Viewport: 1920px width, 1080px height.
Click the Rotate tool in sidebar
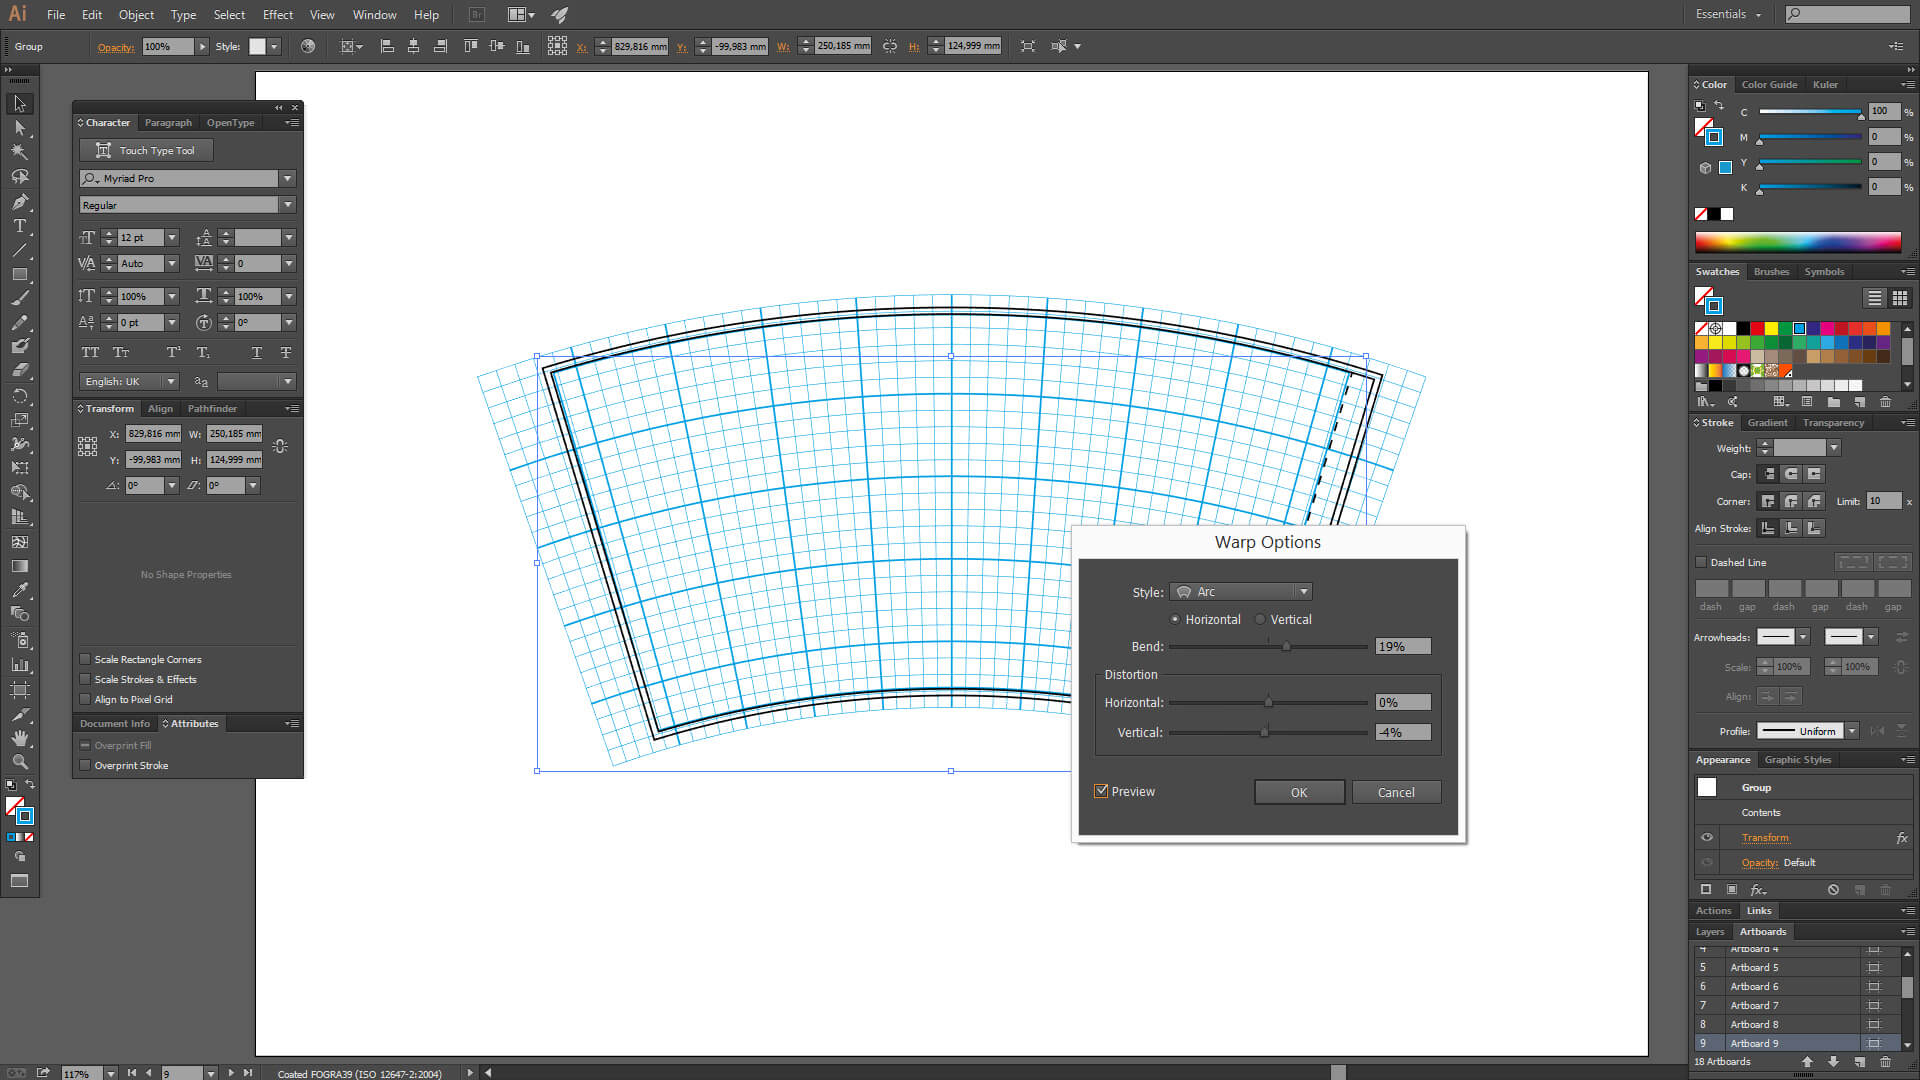20,396
